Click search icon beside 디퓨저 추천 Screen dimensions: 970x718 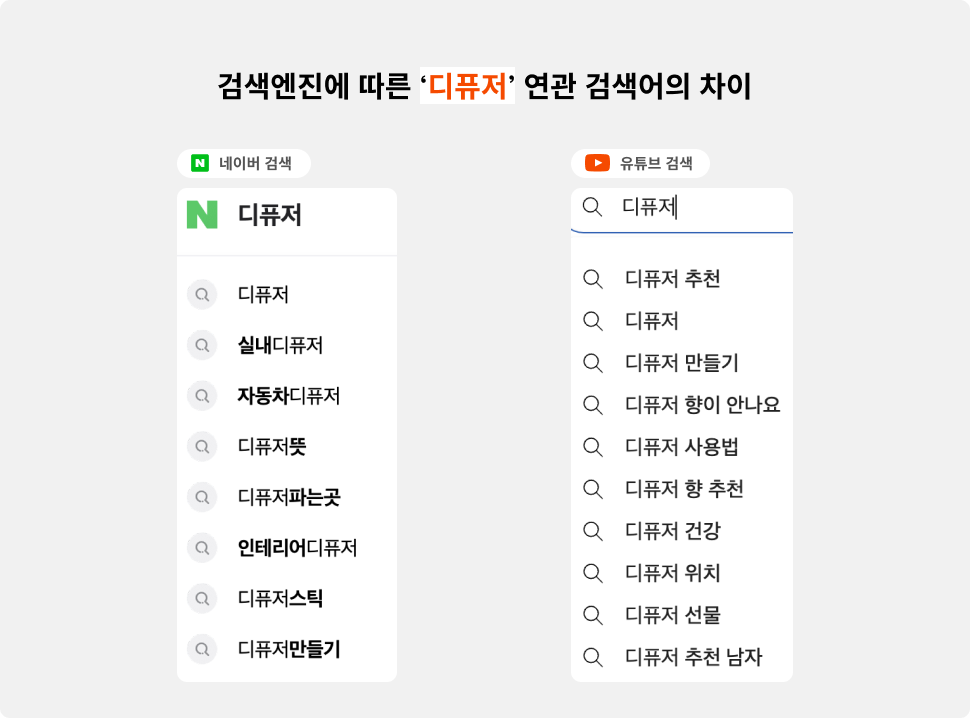point(593,279)
